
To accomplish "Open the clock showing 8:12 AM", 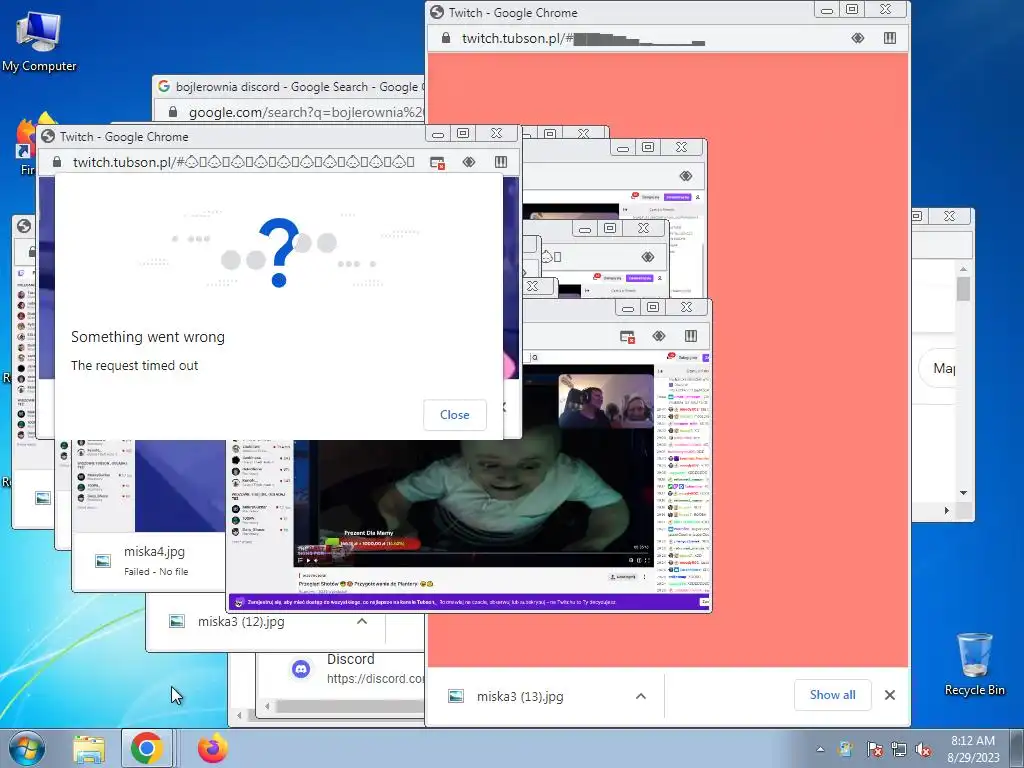I will click(x=973, y=748).
